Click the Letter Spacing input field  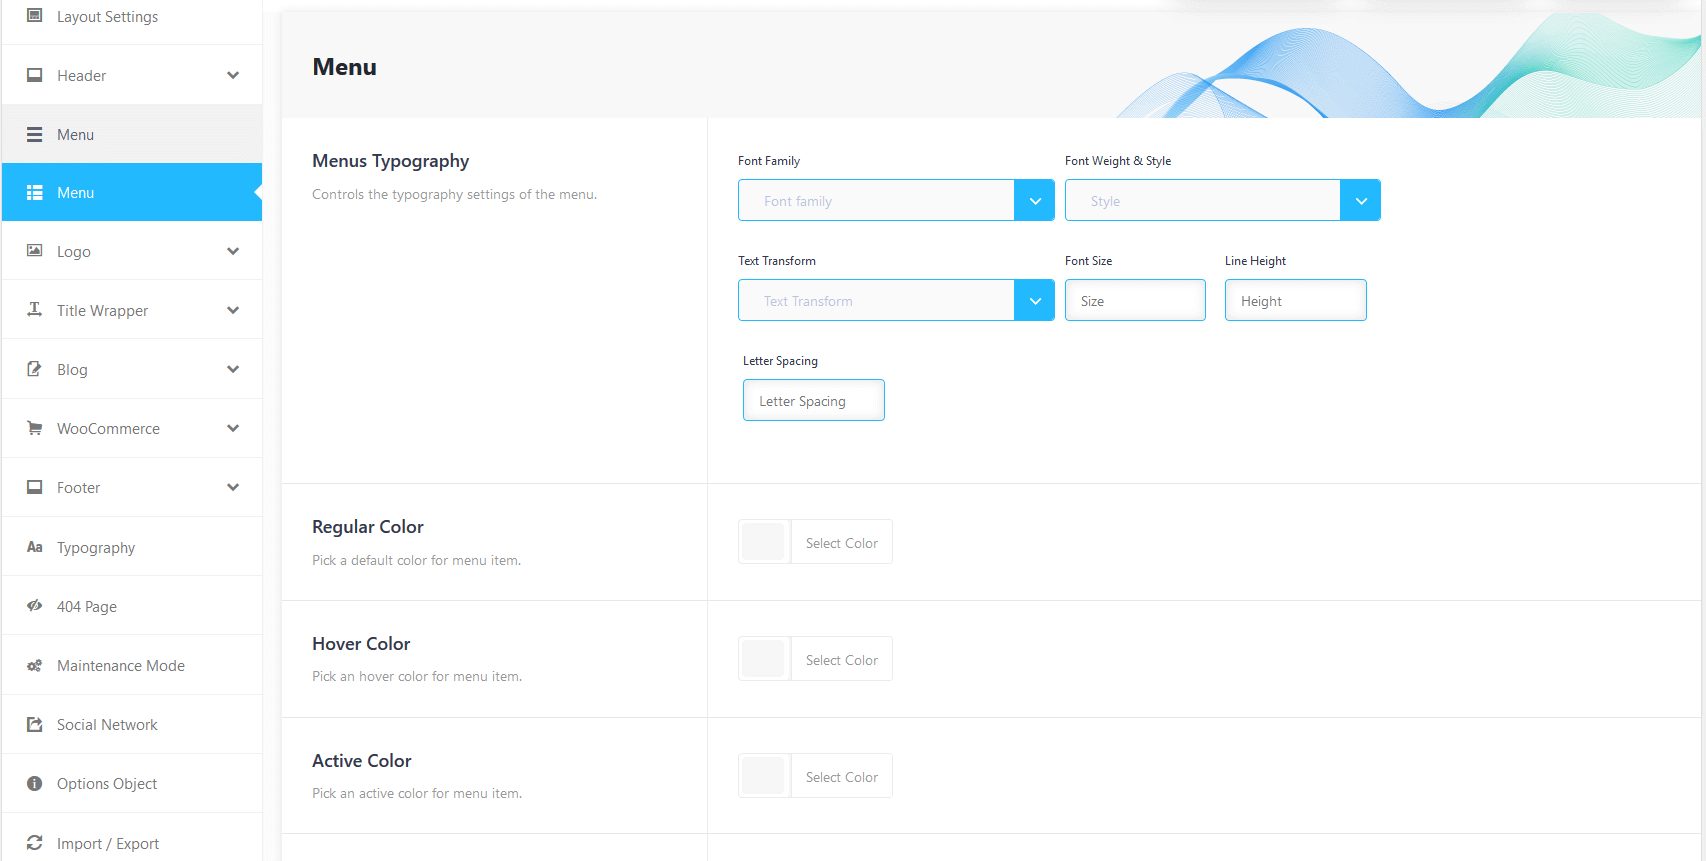click(x=813, y=400)
